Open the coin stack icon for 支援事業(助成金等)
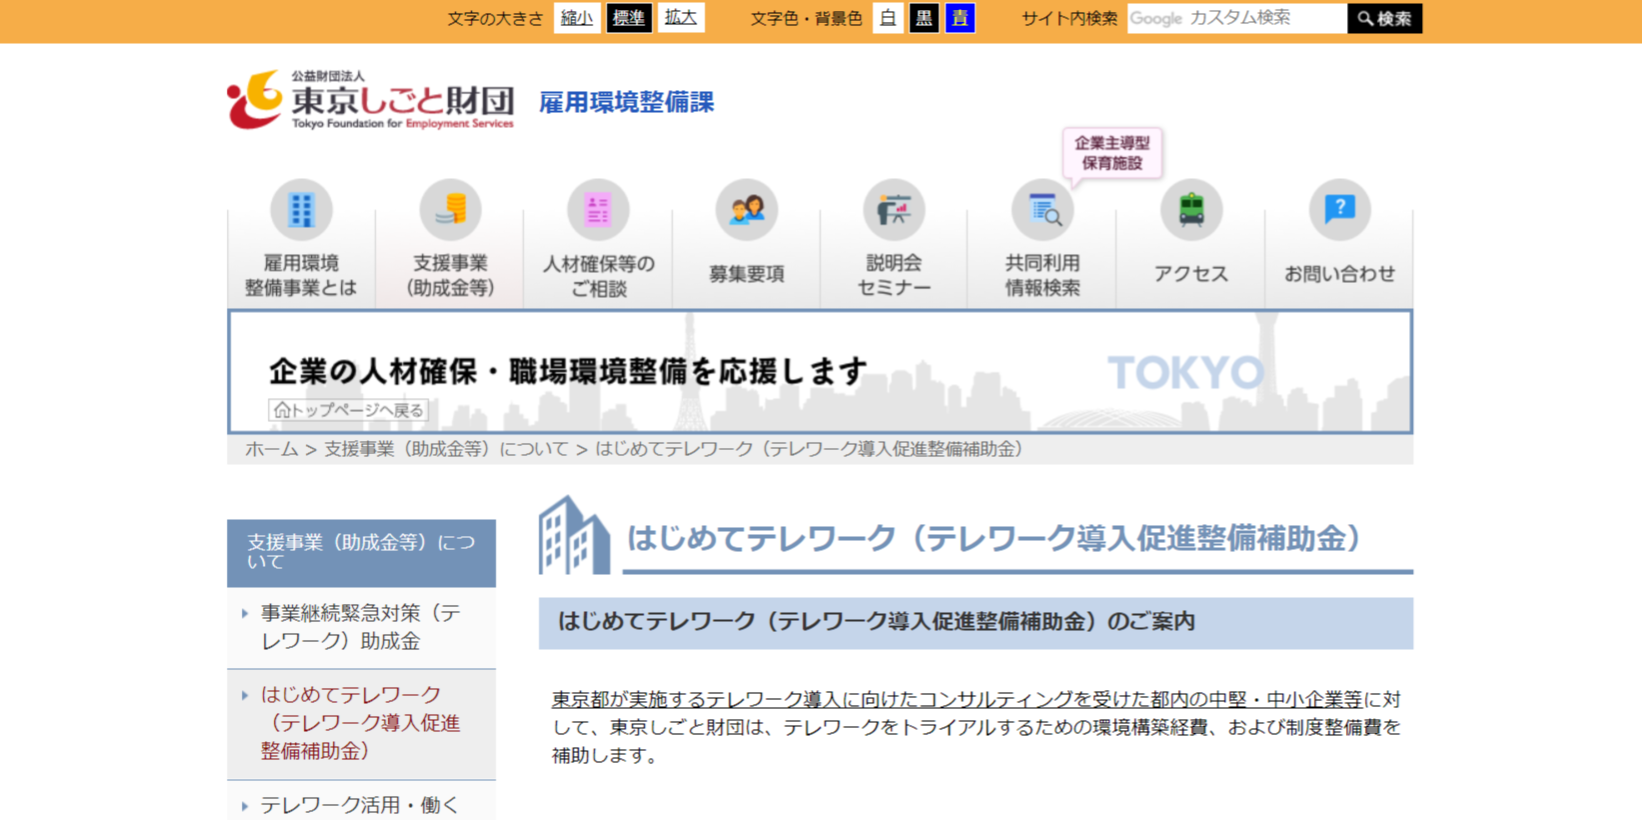Screen dimensions: 1643x820 450,210
